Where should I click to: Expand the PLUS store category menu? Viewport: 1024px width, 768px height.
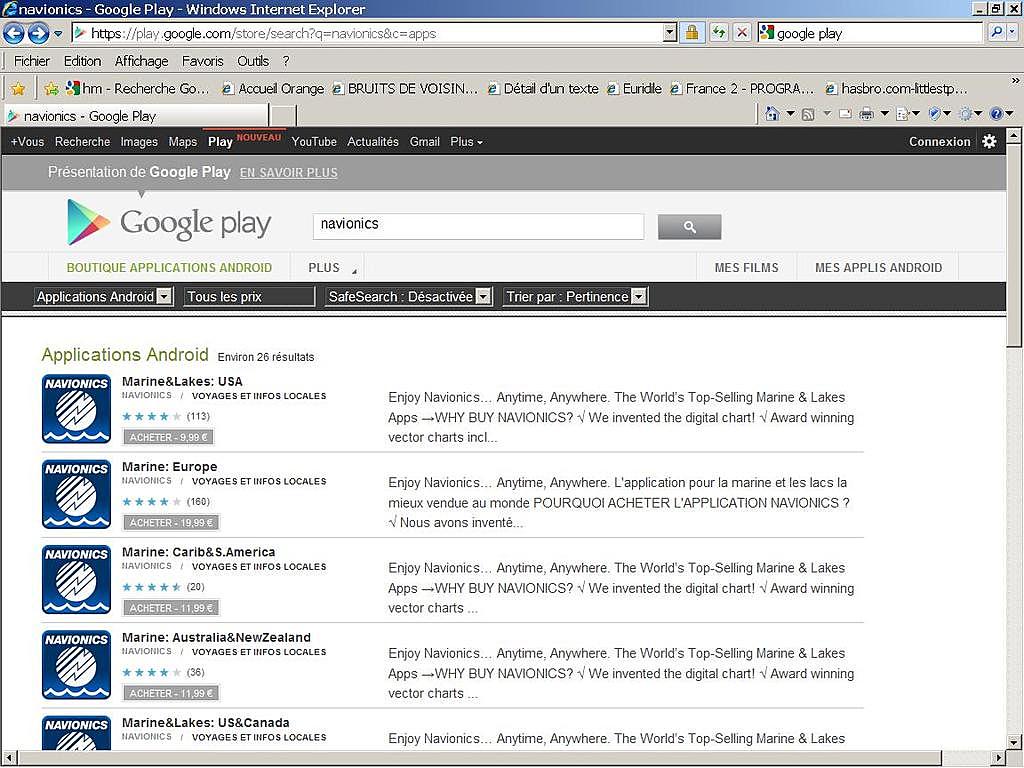(332, 268)
